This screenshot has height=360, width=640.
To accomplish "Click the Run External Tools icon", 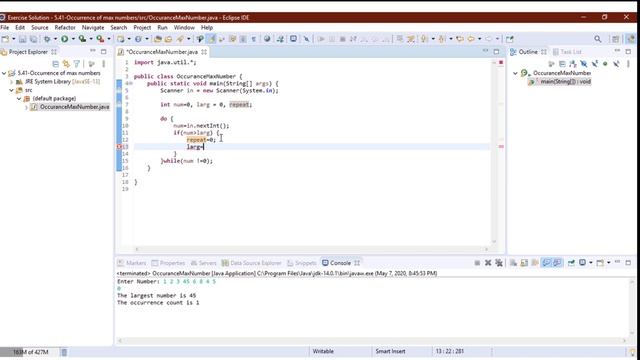I will pyautogui.click(x=100, y=39).
